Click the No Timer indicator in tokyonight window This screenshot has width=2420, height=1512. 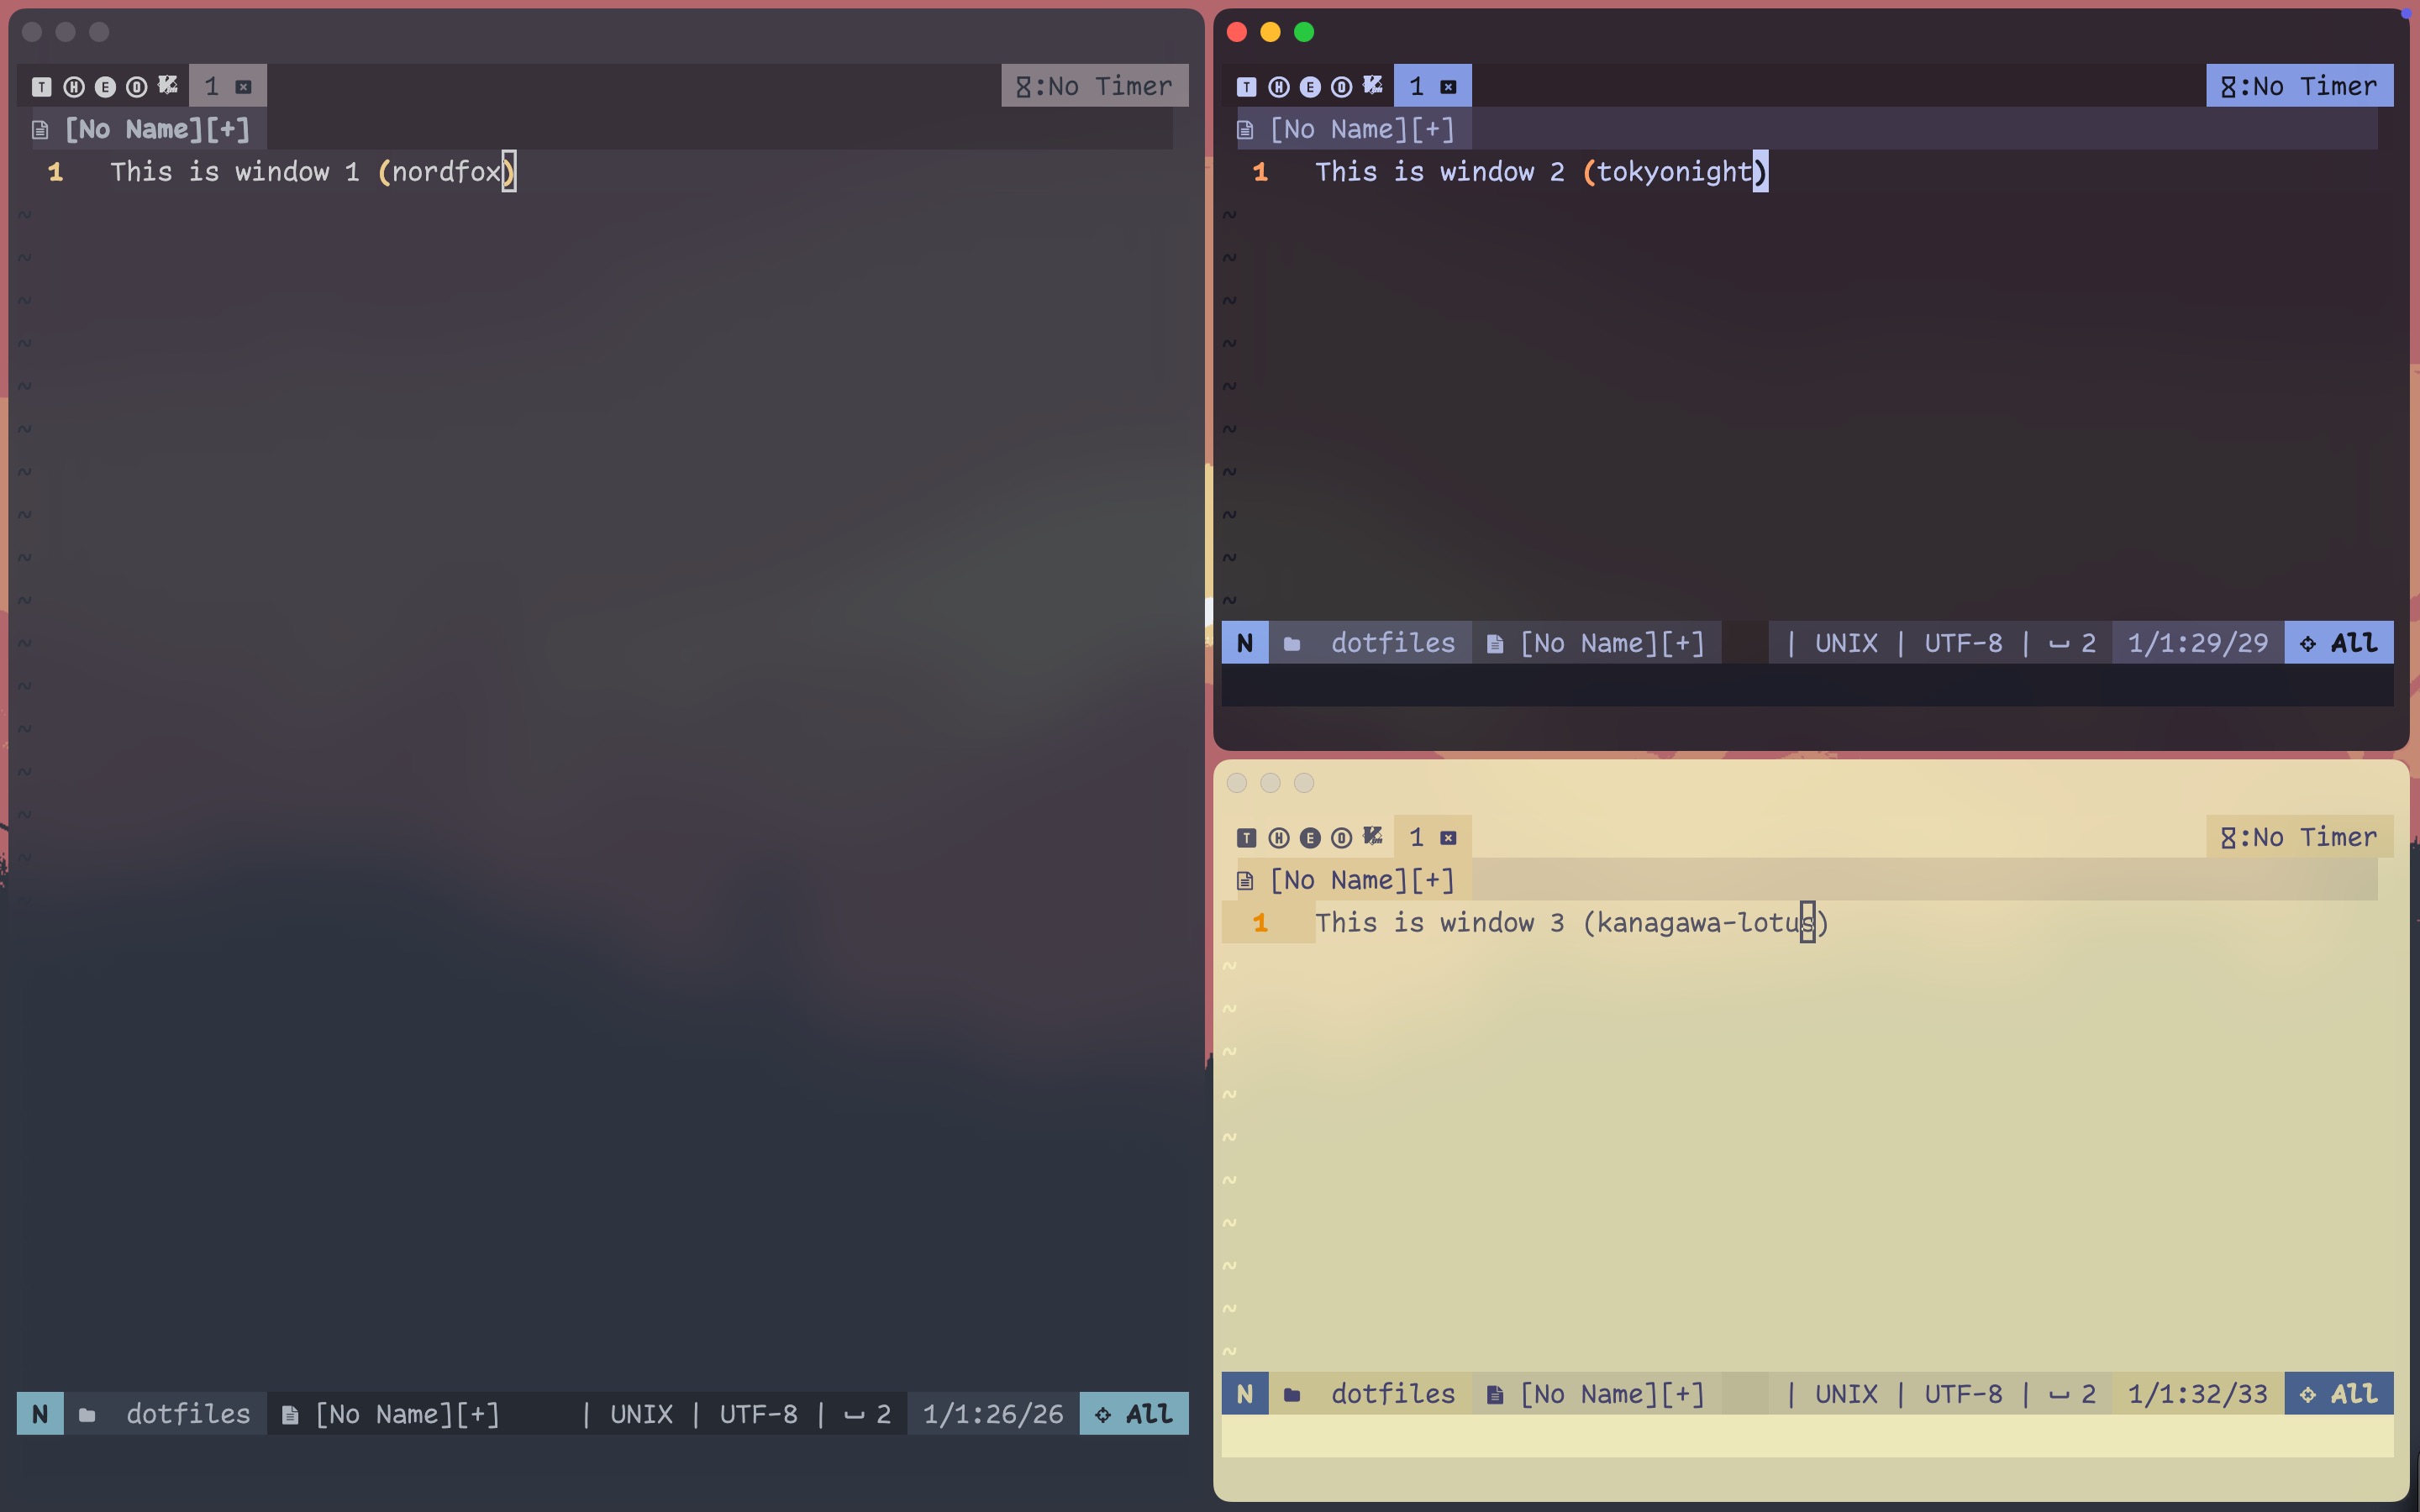click(x=2299, y=87)
